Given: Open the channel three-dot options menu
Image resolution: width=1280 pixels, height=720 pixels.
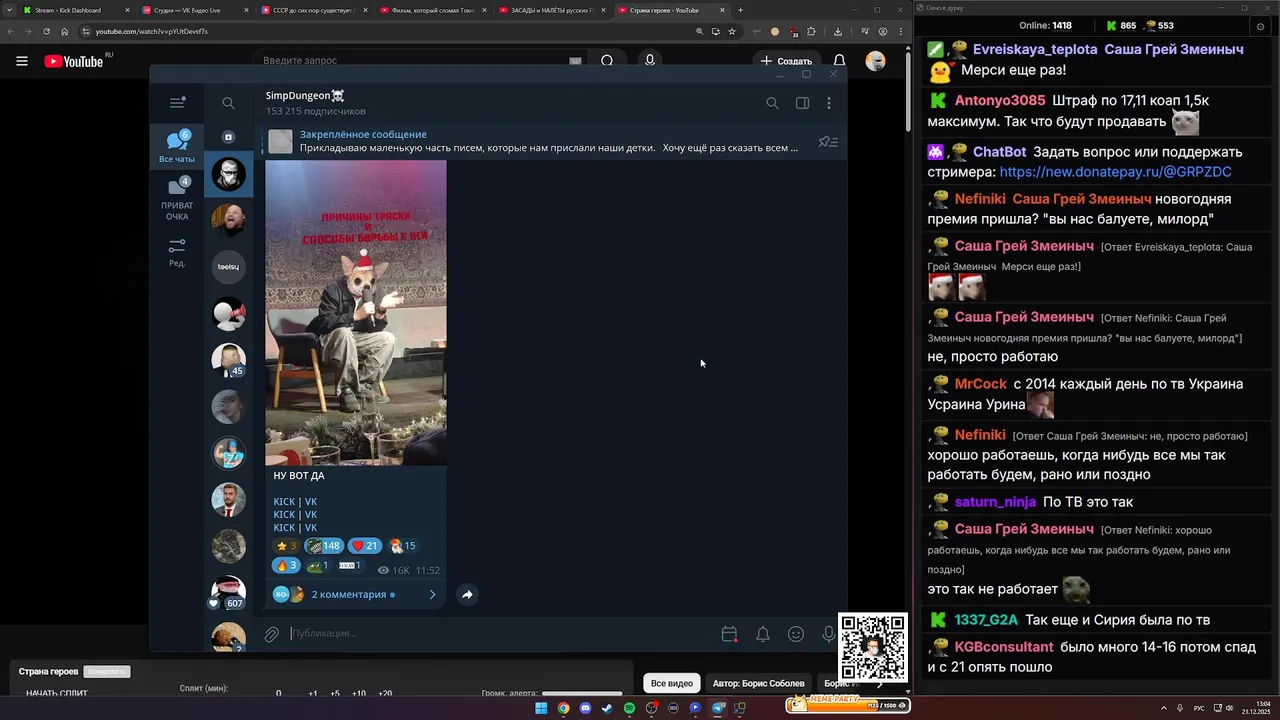Looking at the screenshot, I should [828, 103].
